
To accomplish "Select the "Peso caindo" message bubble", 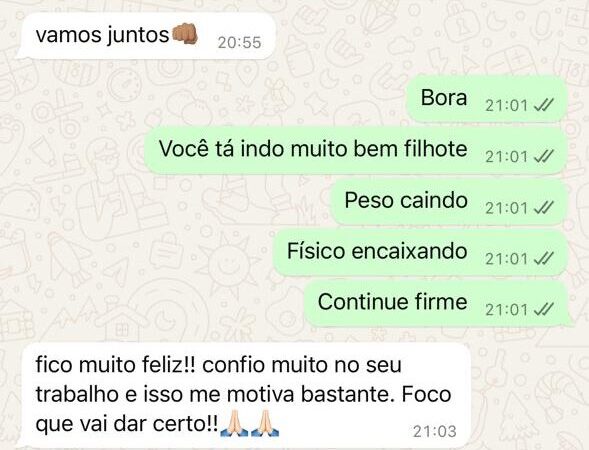I will point(449,201).
